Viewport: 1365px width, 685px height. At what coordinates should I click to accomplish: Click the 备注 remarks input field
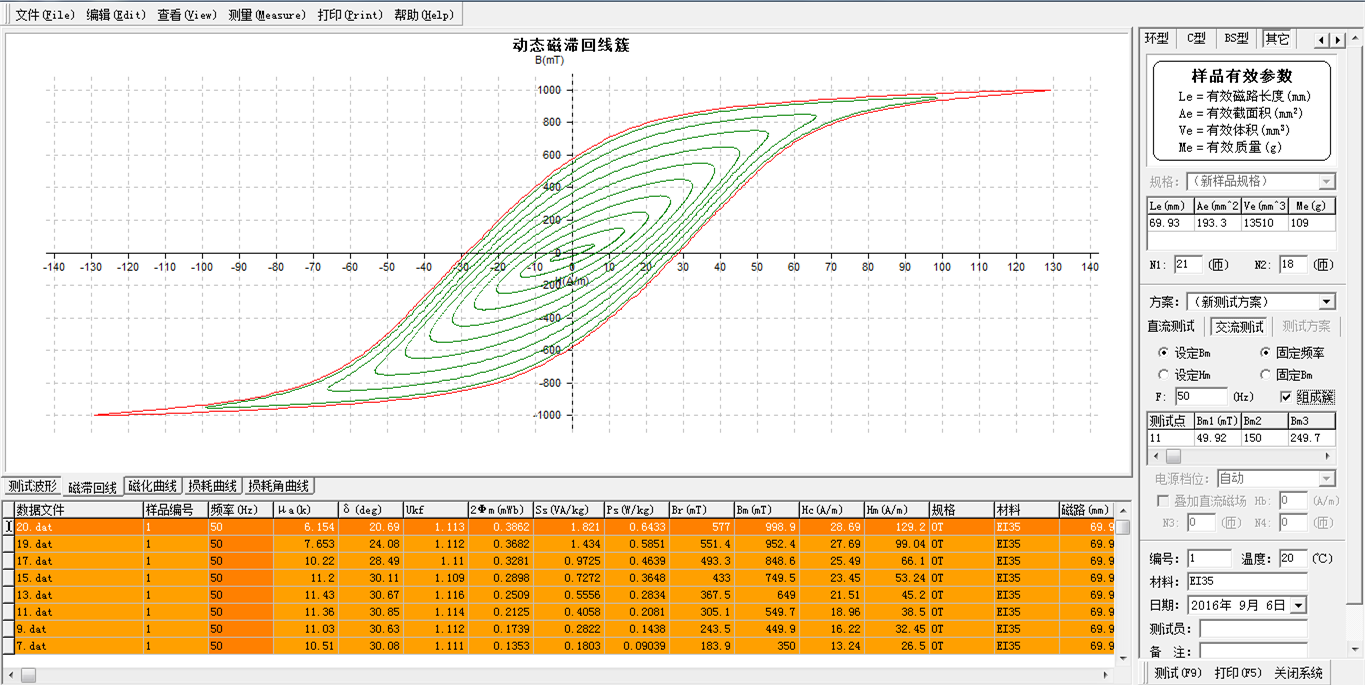[1254, 650]
